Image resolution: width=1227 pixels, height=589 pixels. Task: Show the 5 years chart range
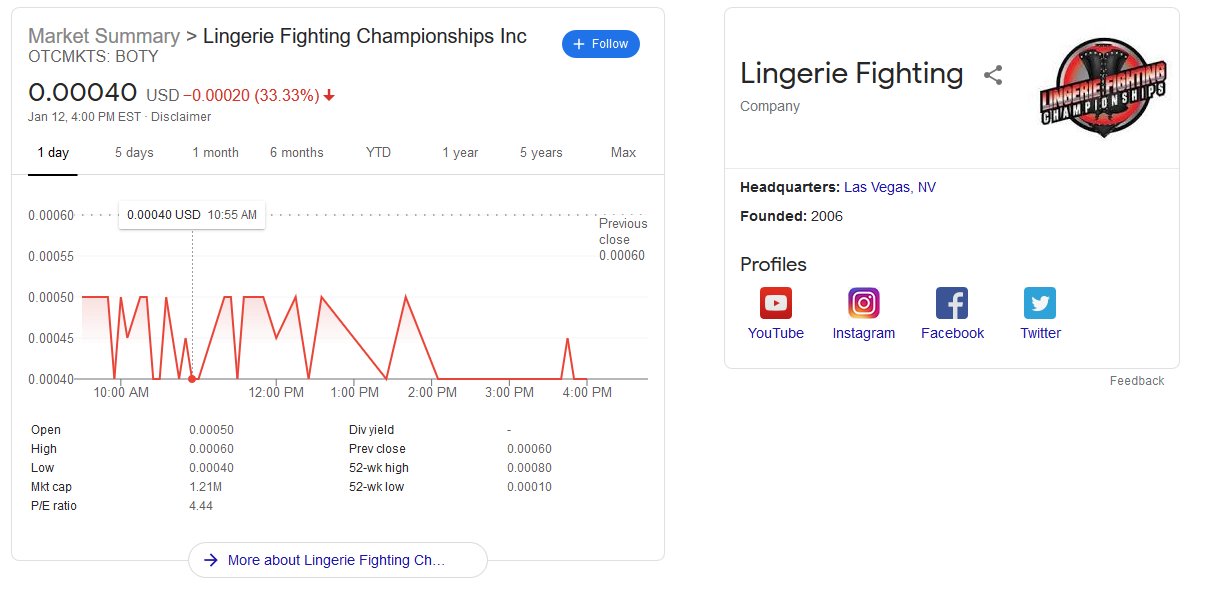541,153
